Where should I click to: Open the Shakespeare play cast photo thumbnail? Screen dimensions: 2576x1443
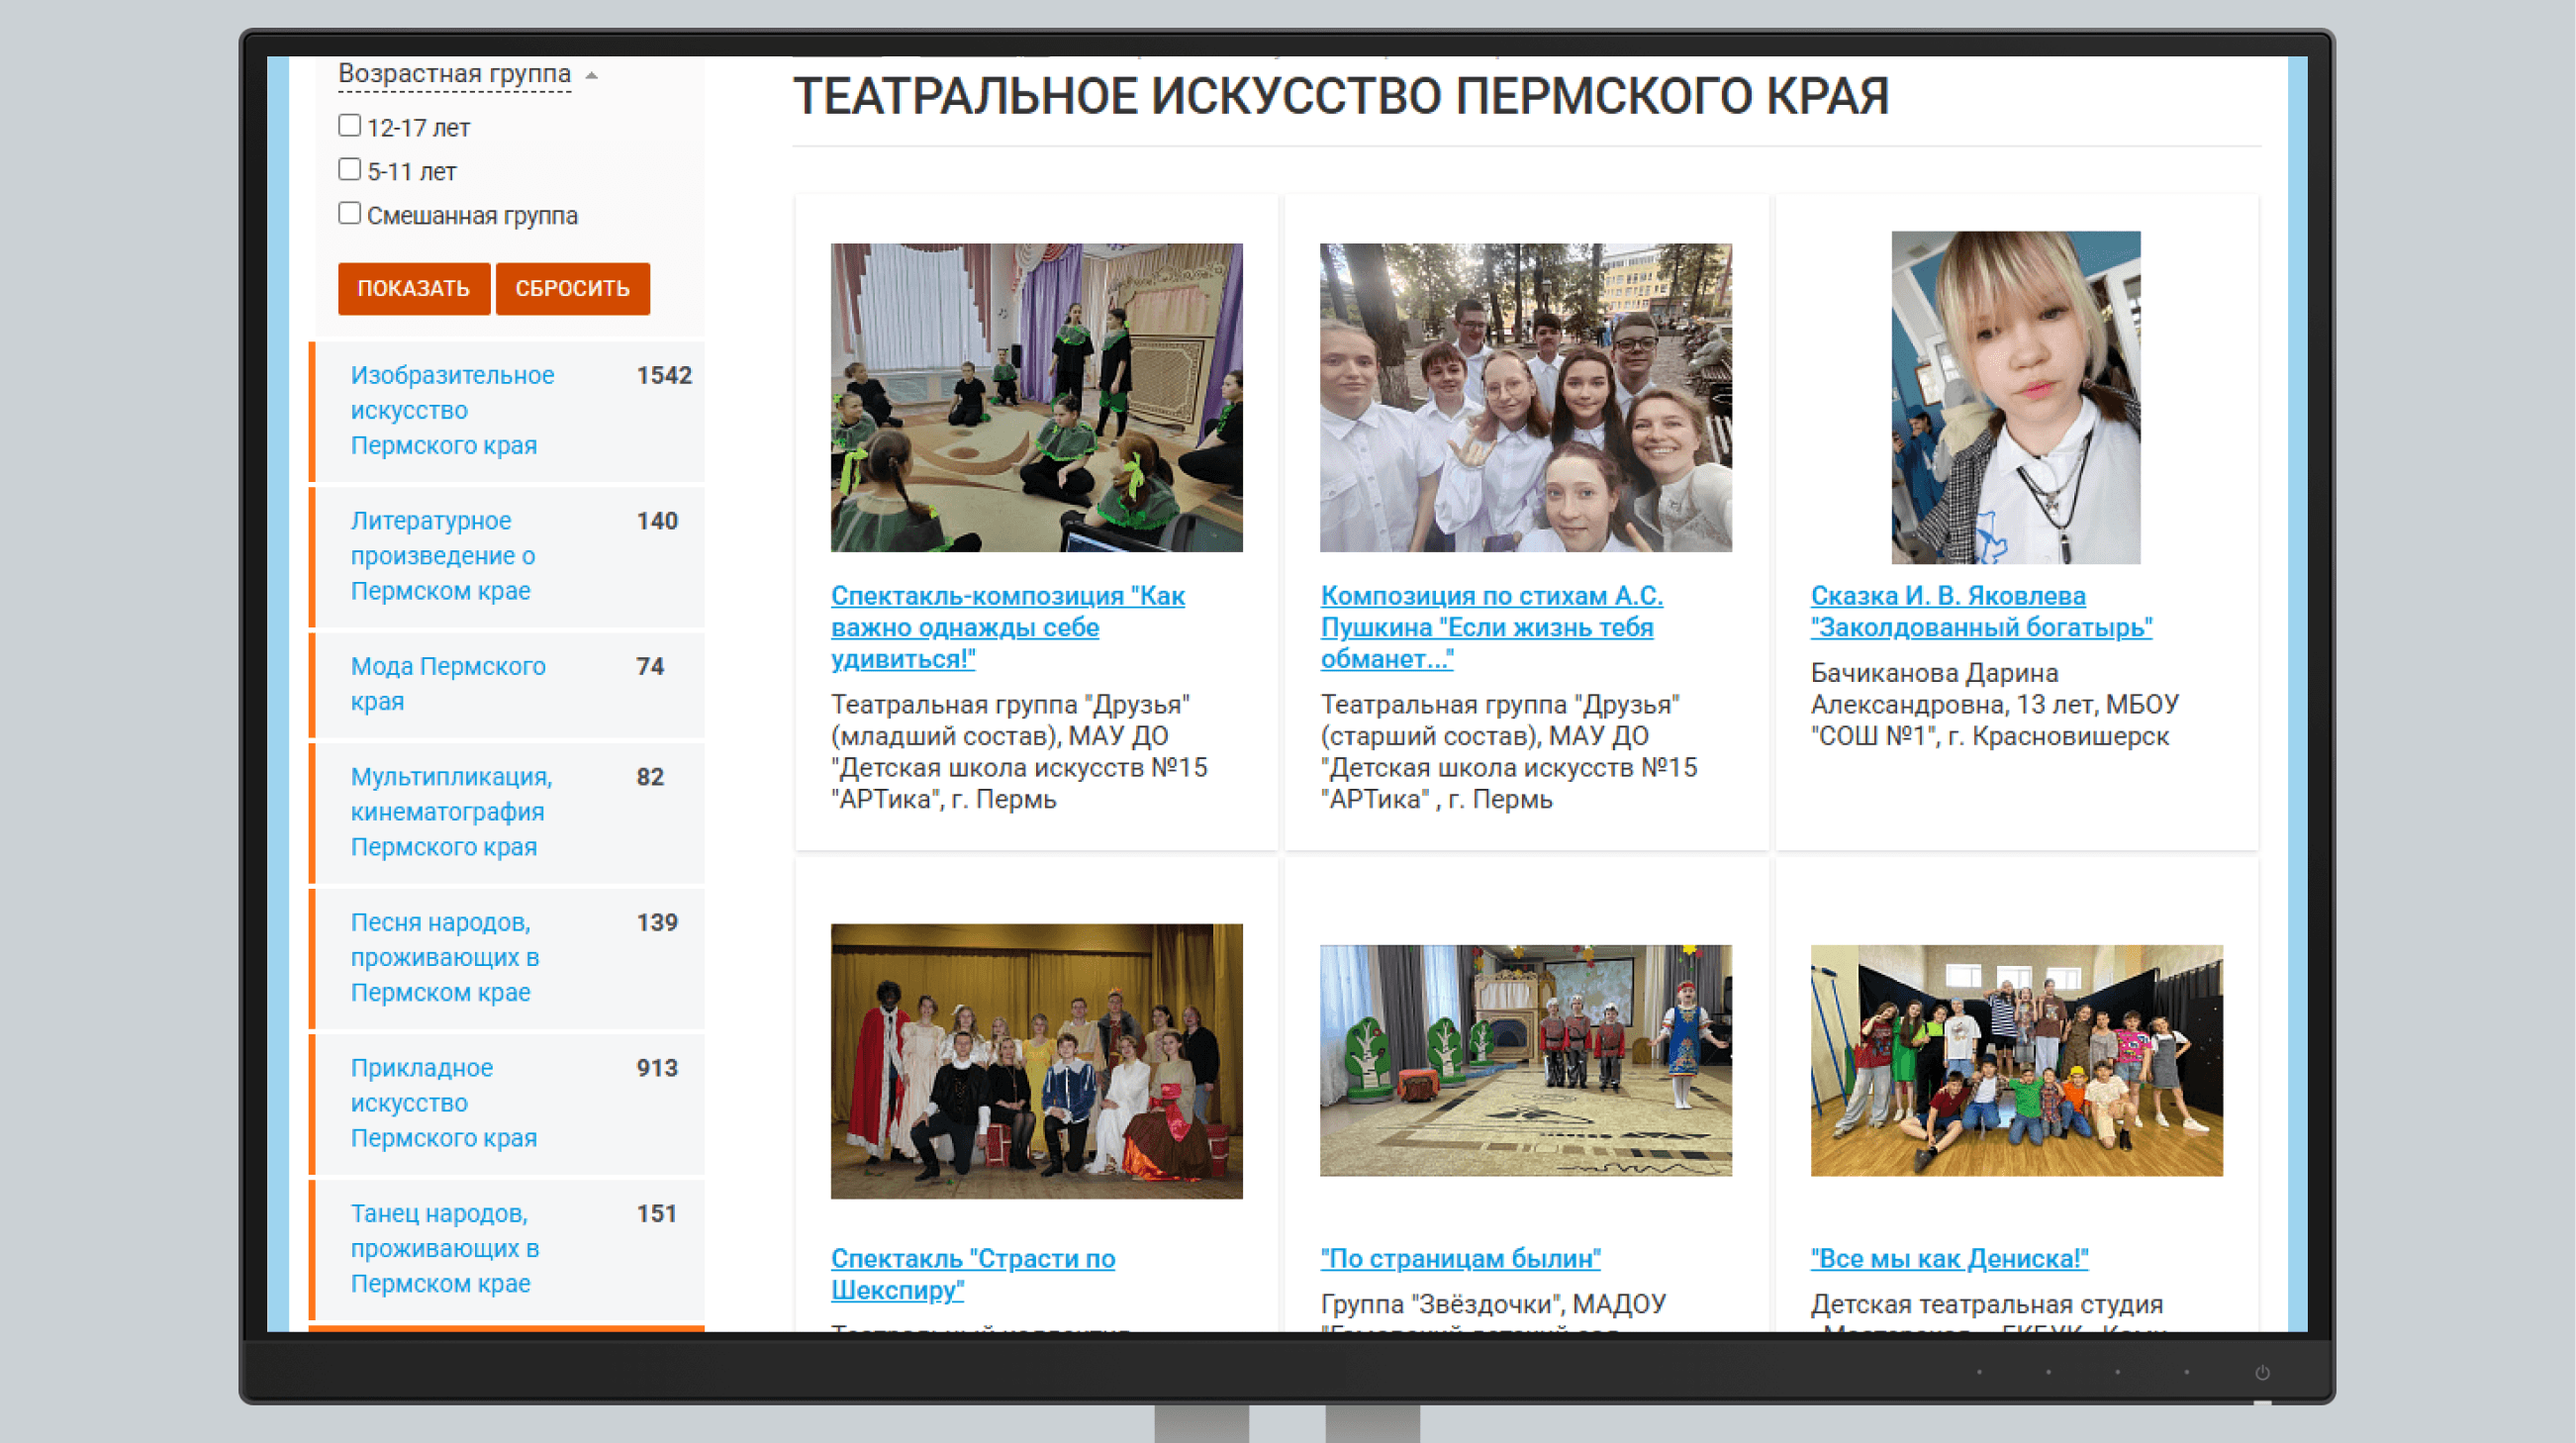pos(1036,1060)
